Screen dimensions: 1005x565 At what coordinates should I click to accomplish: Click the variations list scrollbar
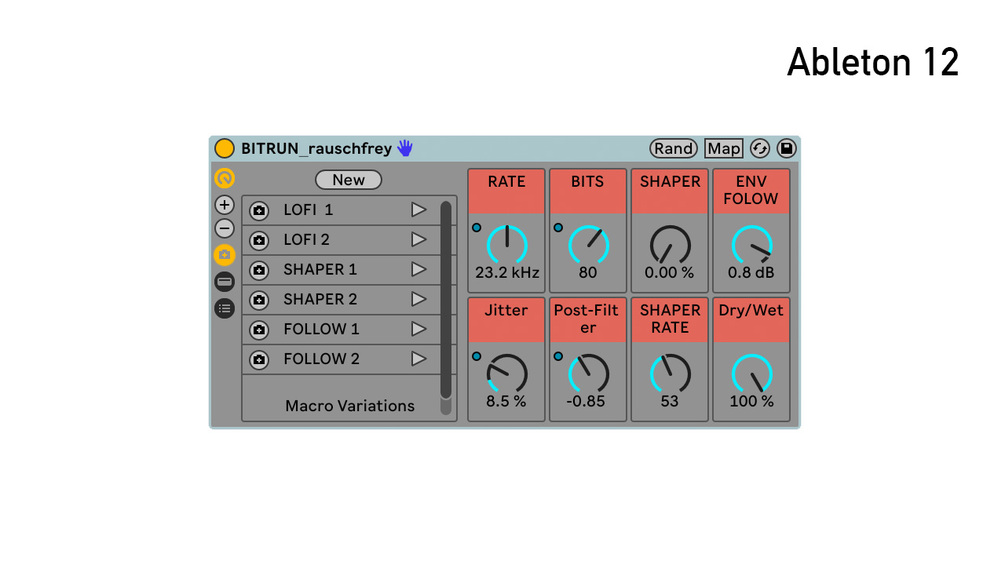[x=446, y=300]
